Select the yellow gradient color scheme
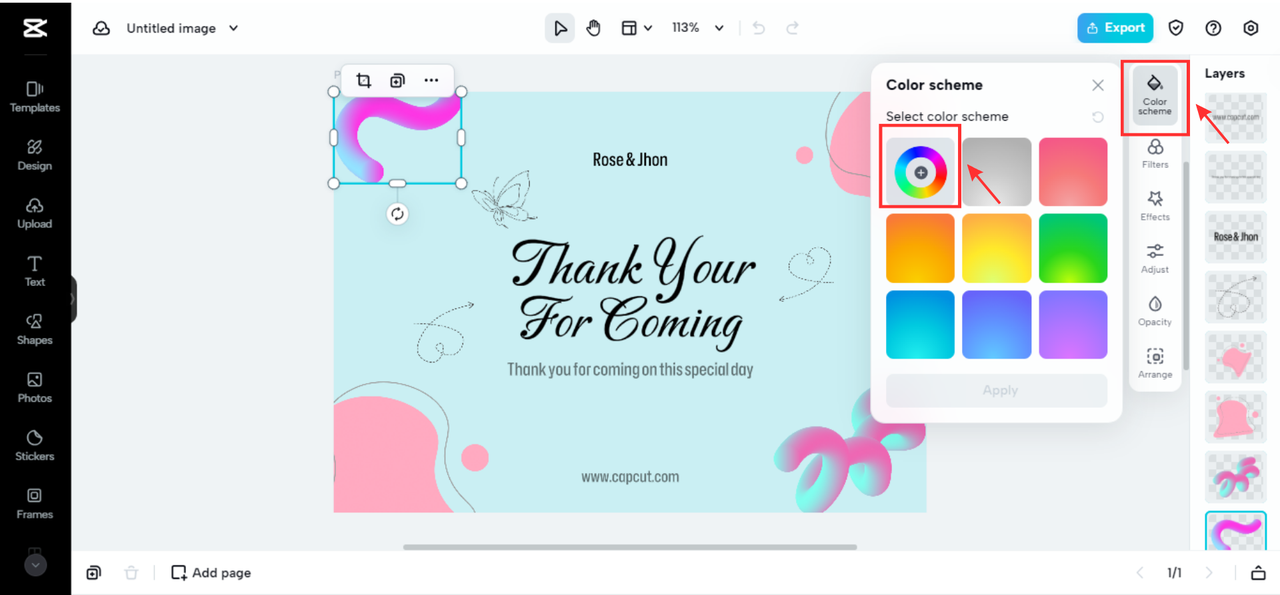 click(997, 248)
